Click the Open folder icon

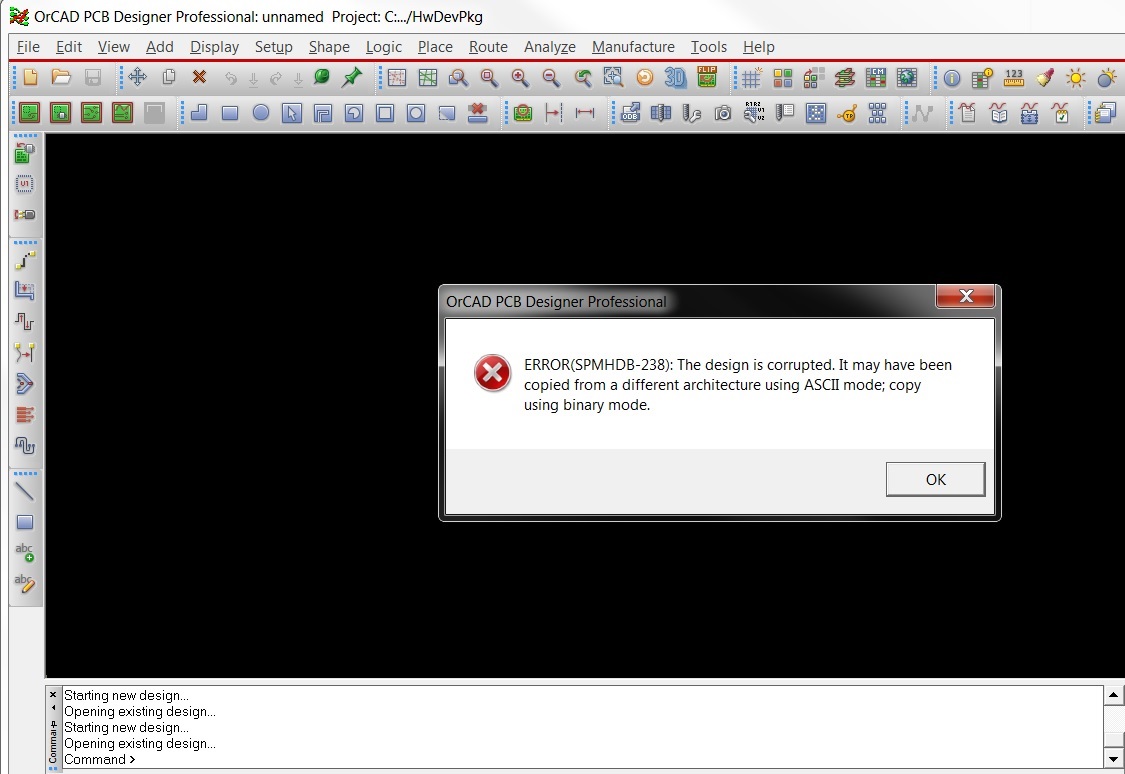click(x=61, y=77)
